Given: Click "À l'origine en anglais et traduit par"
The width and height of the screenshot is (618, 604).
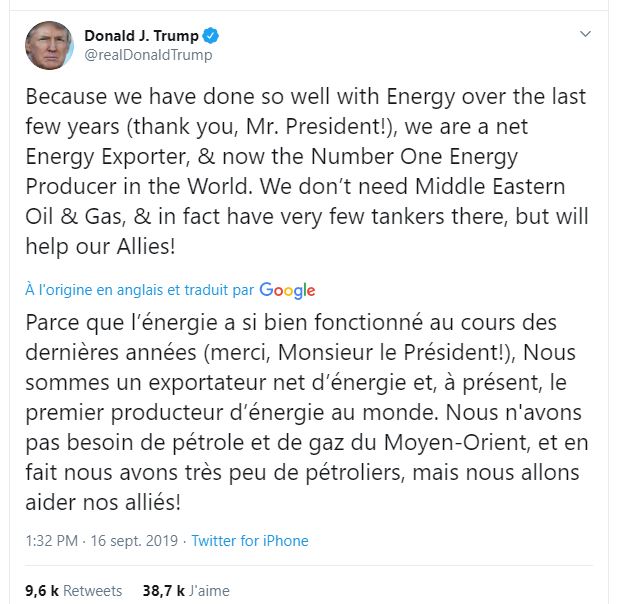Looking at the screenshot, I should click(140, 290).
